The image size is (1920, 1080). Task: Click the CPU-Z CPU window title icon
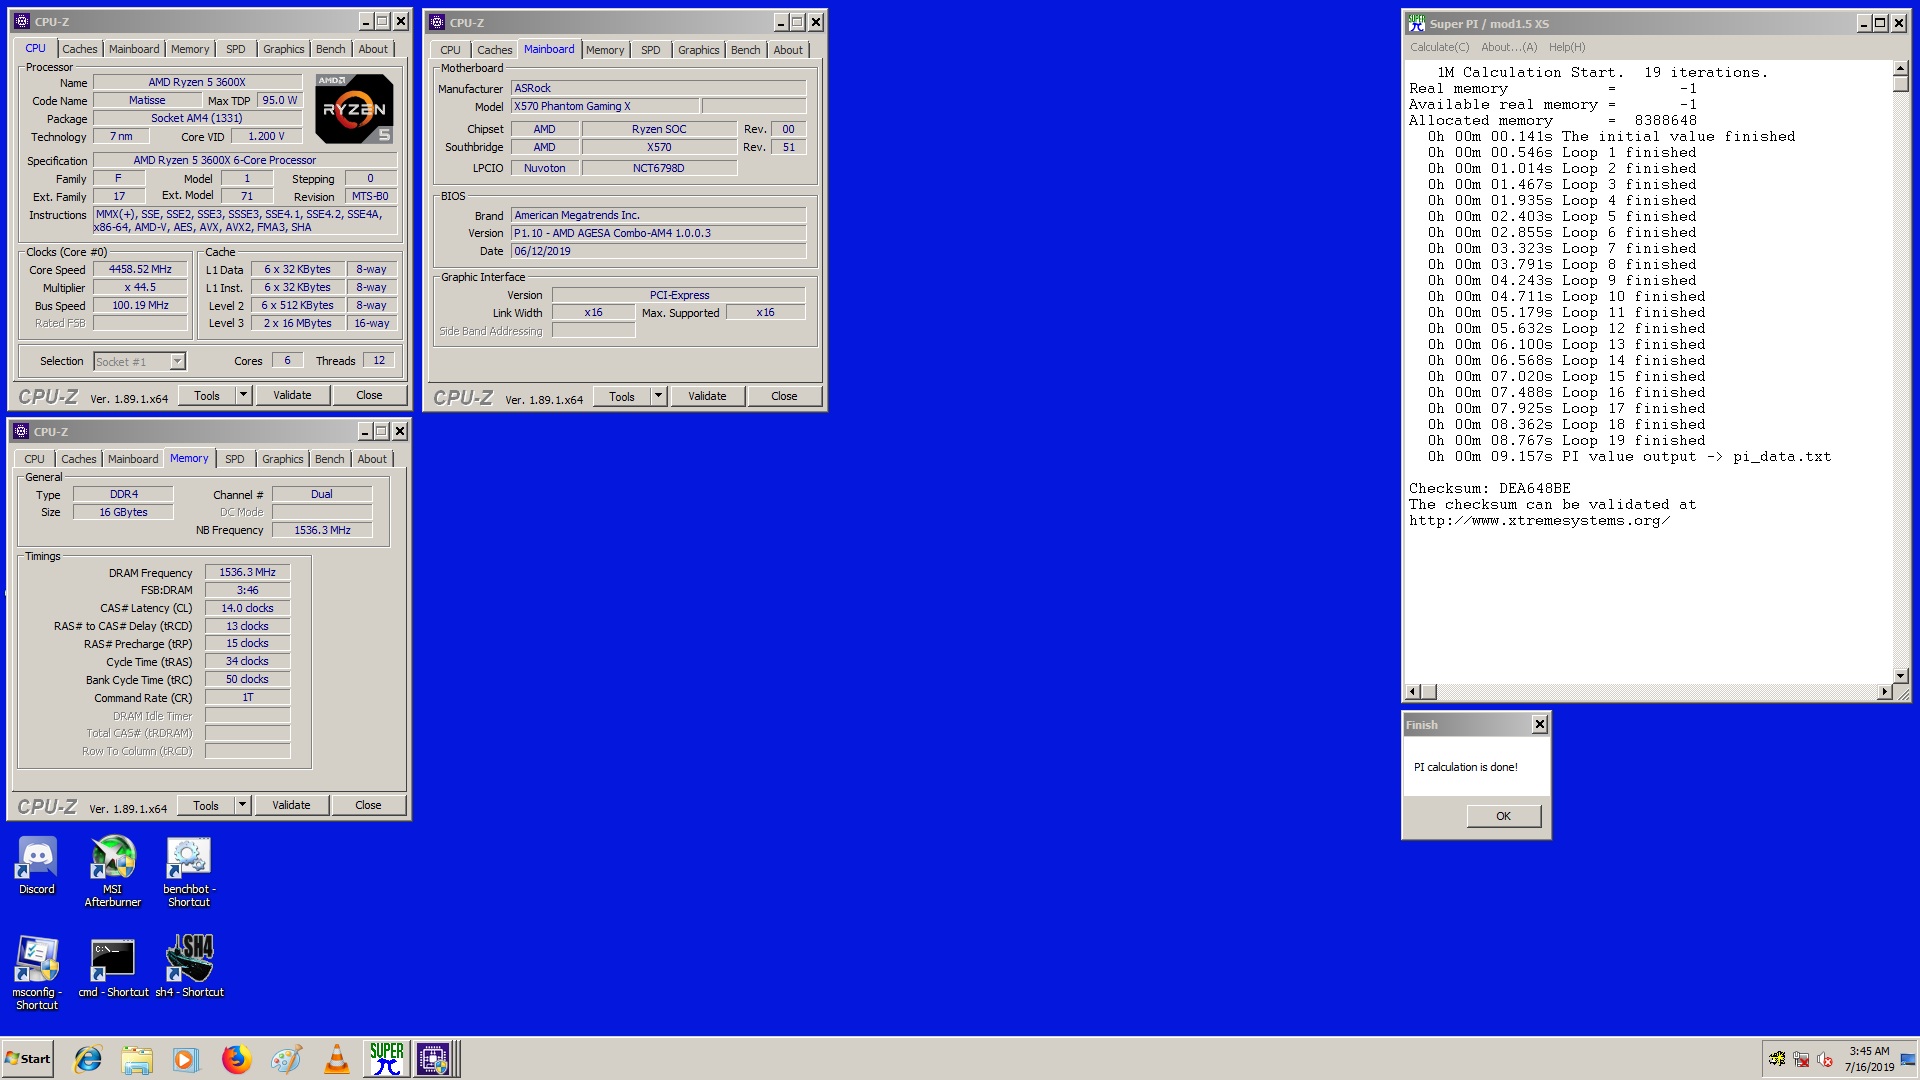[22, 21]
